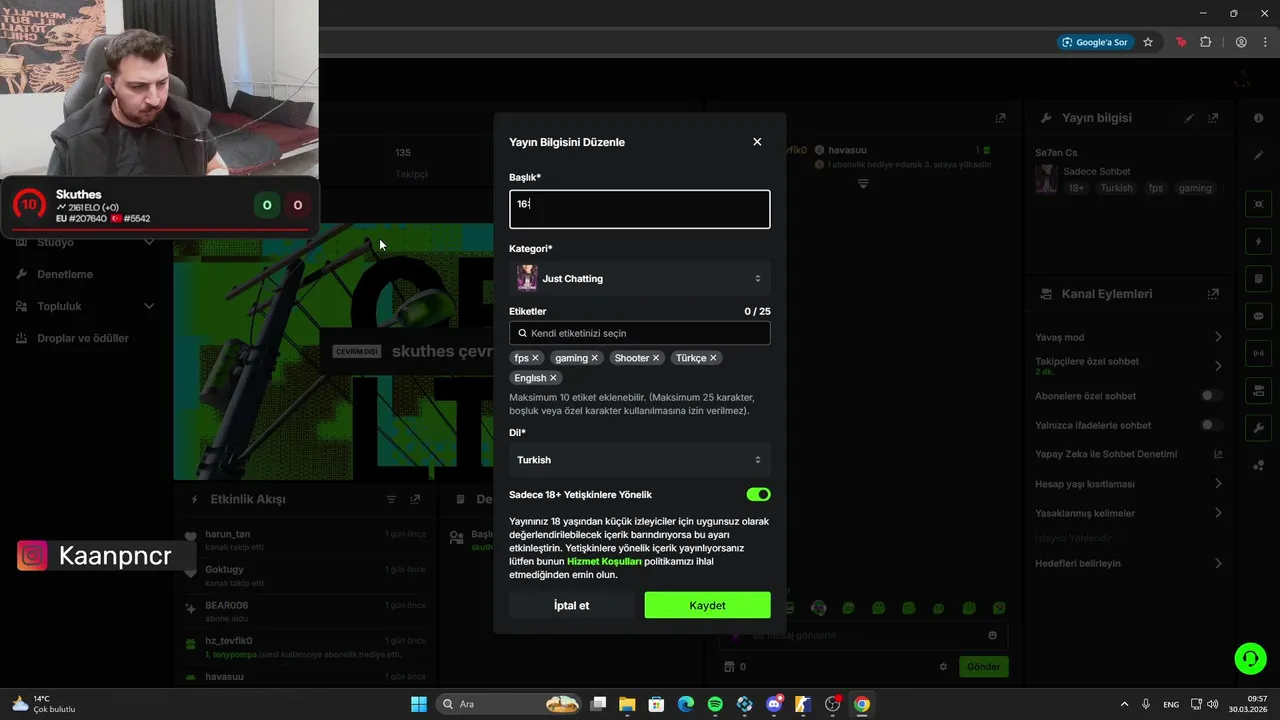Select Denetleme in the left sidebar
This screenshot has height=720, width=1280.
tap(65, 274)
